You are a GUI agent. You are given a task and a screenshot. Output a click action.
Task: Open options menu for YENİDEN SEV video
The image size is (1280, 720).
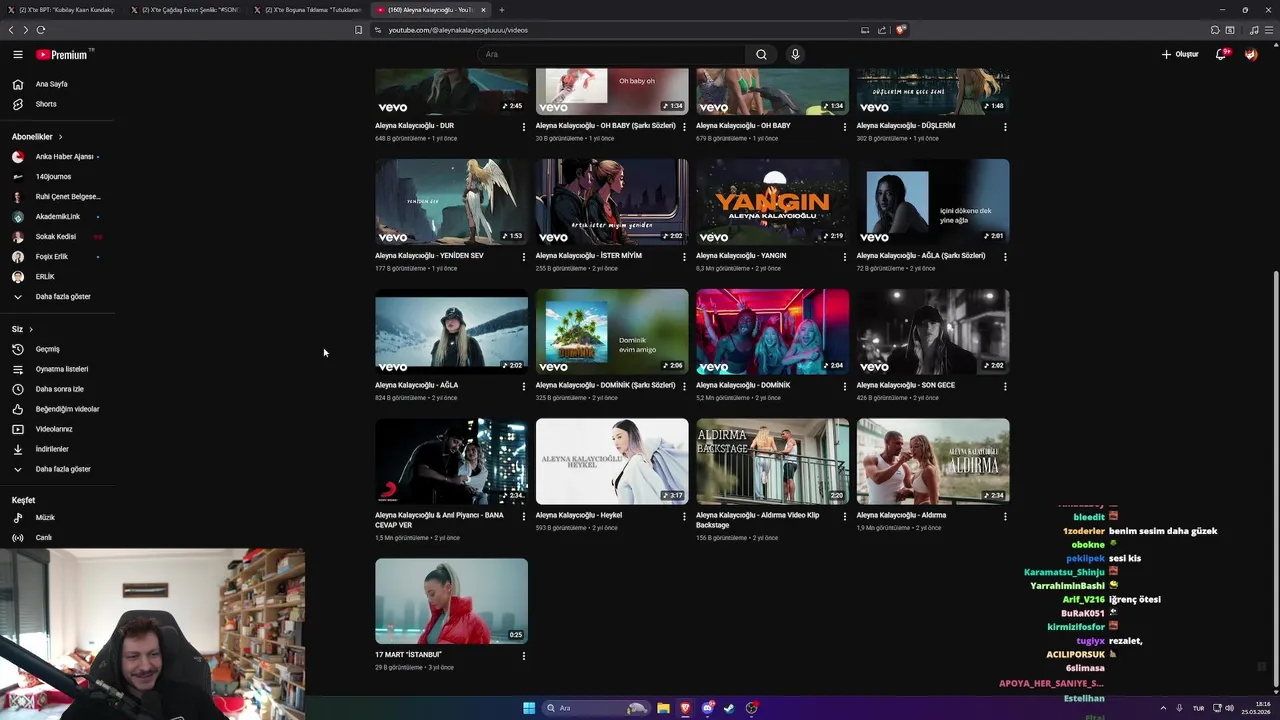click(x=524, y=257)
